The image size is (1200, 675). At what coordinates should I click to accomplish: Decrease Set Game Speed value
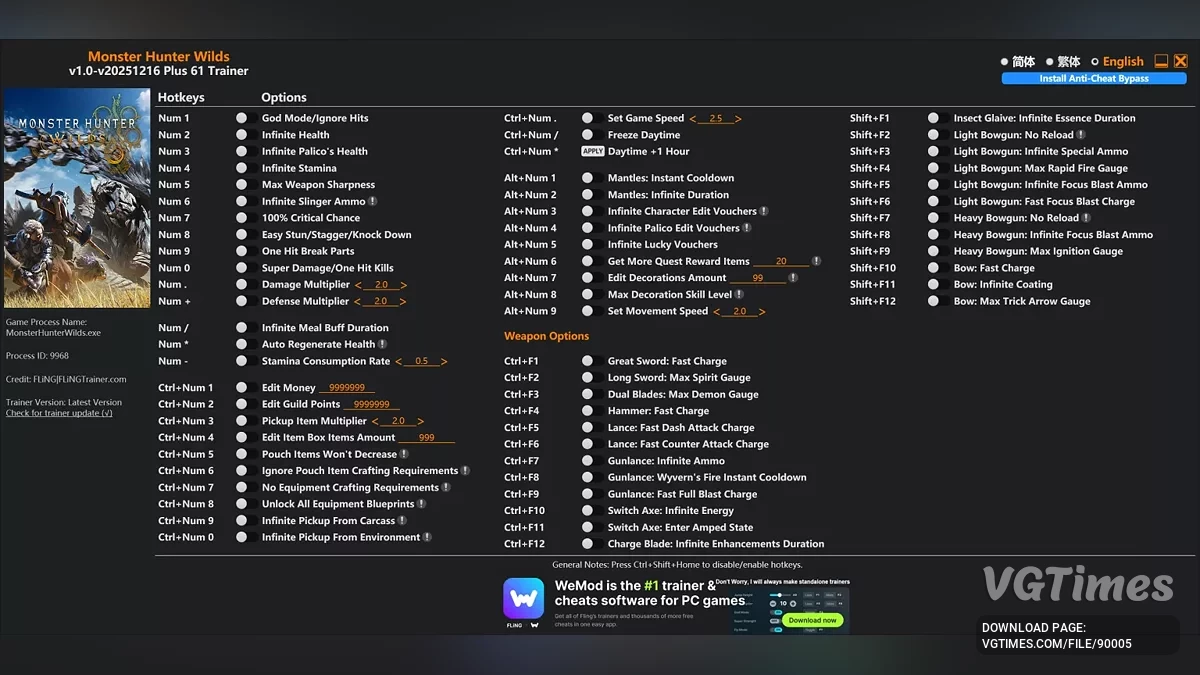pyautogui.click(x=693, y=118)
